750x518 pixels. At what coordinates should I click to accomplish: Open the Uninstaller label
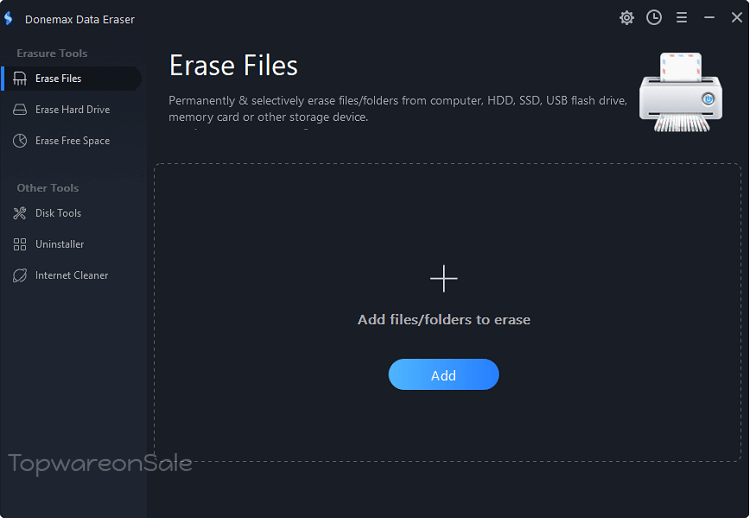(x=59, y=244)
